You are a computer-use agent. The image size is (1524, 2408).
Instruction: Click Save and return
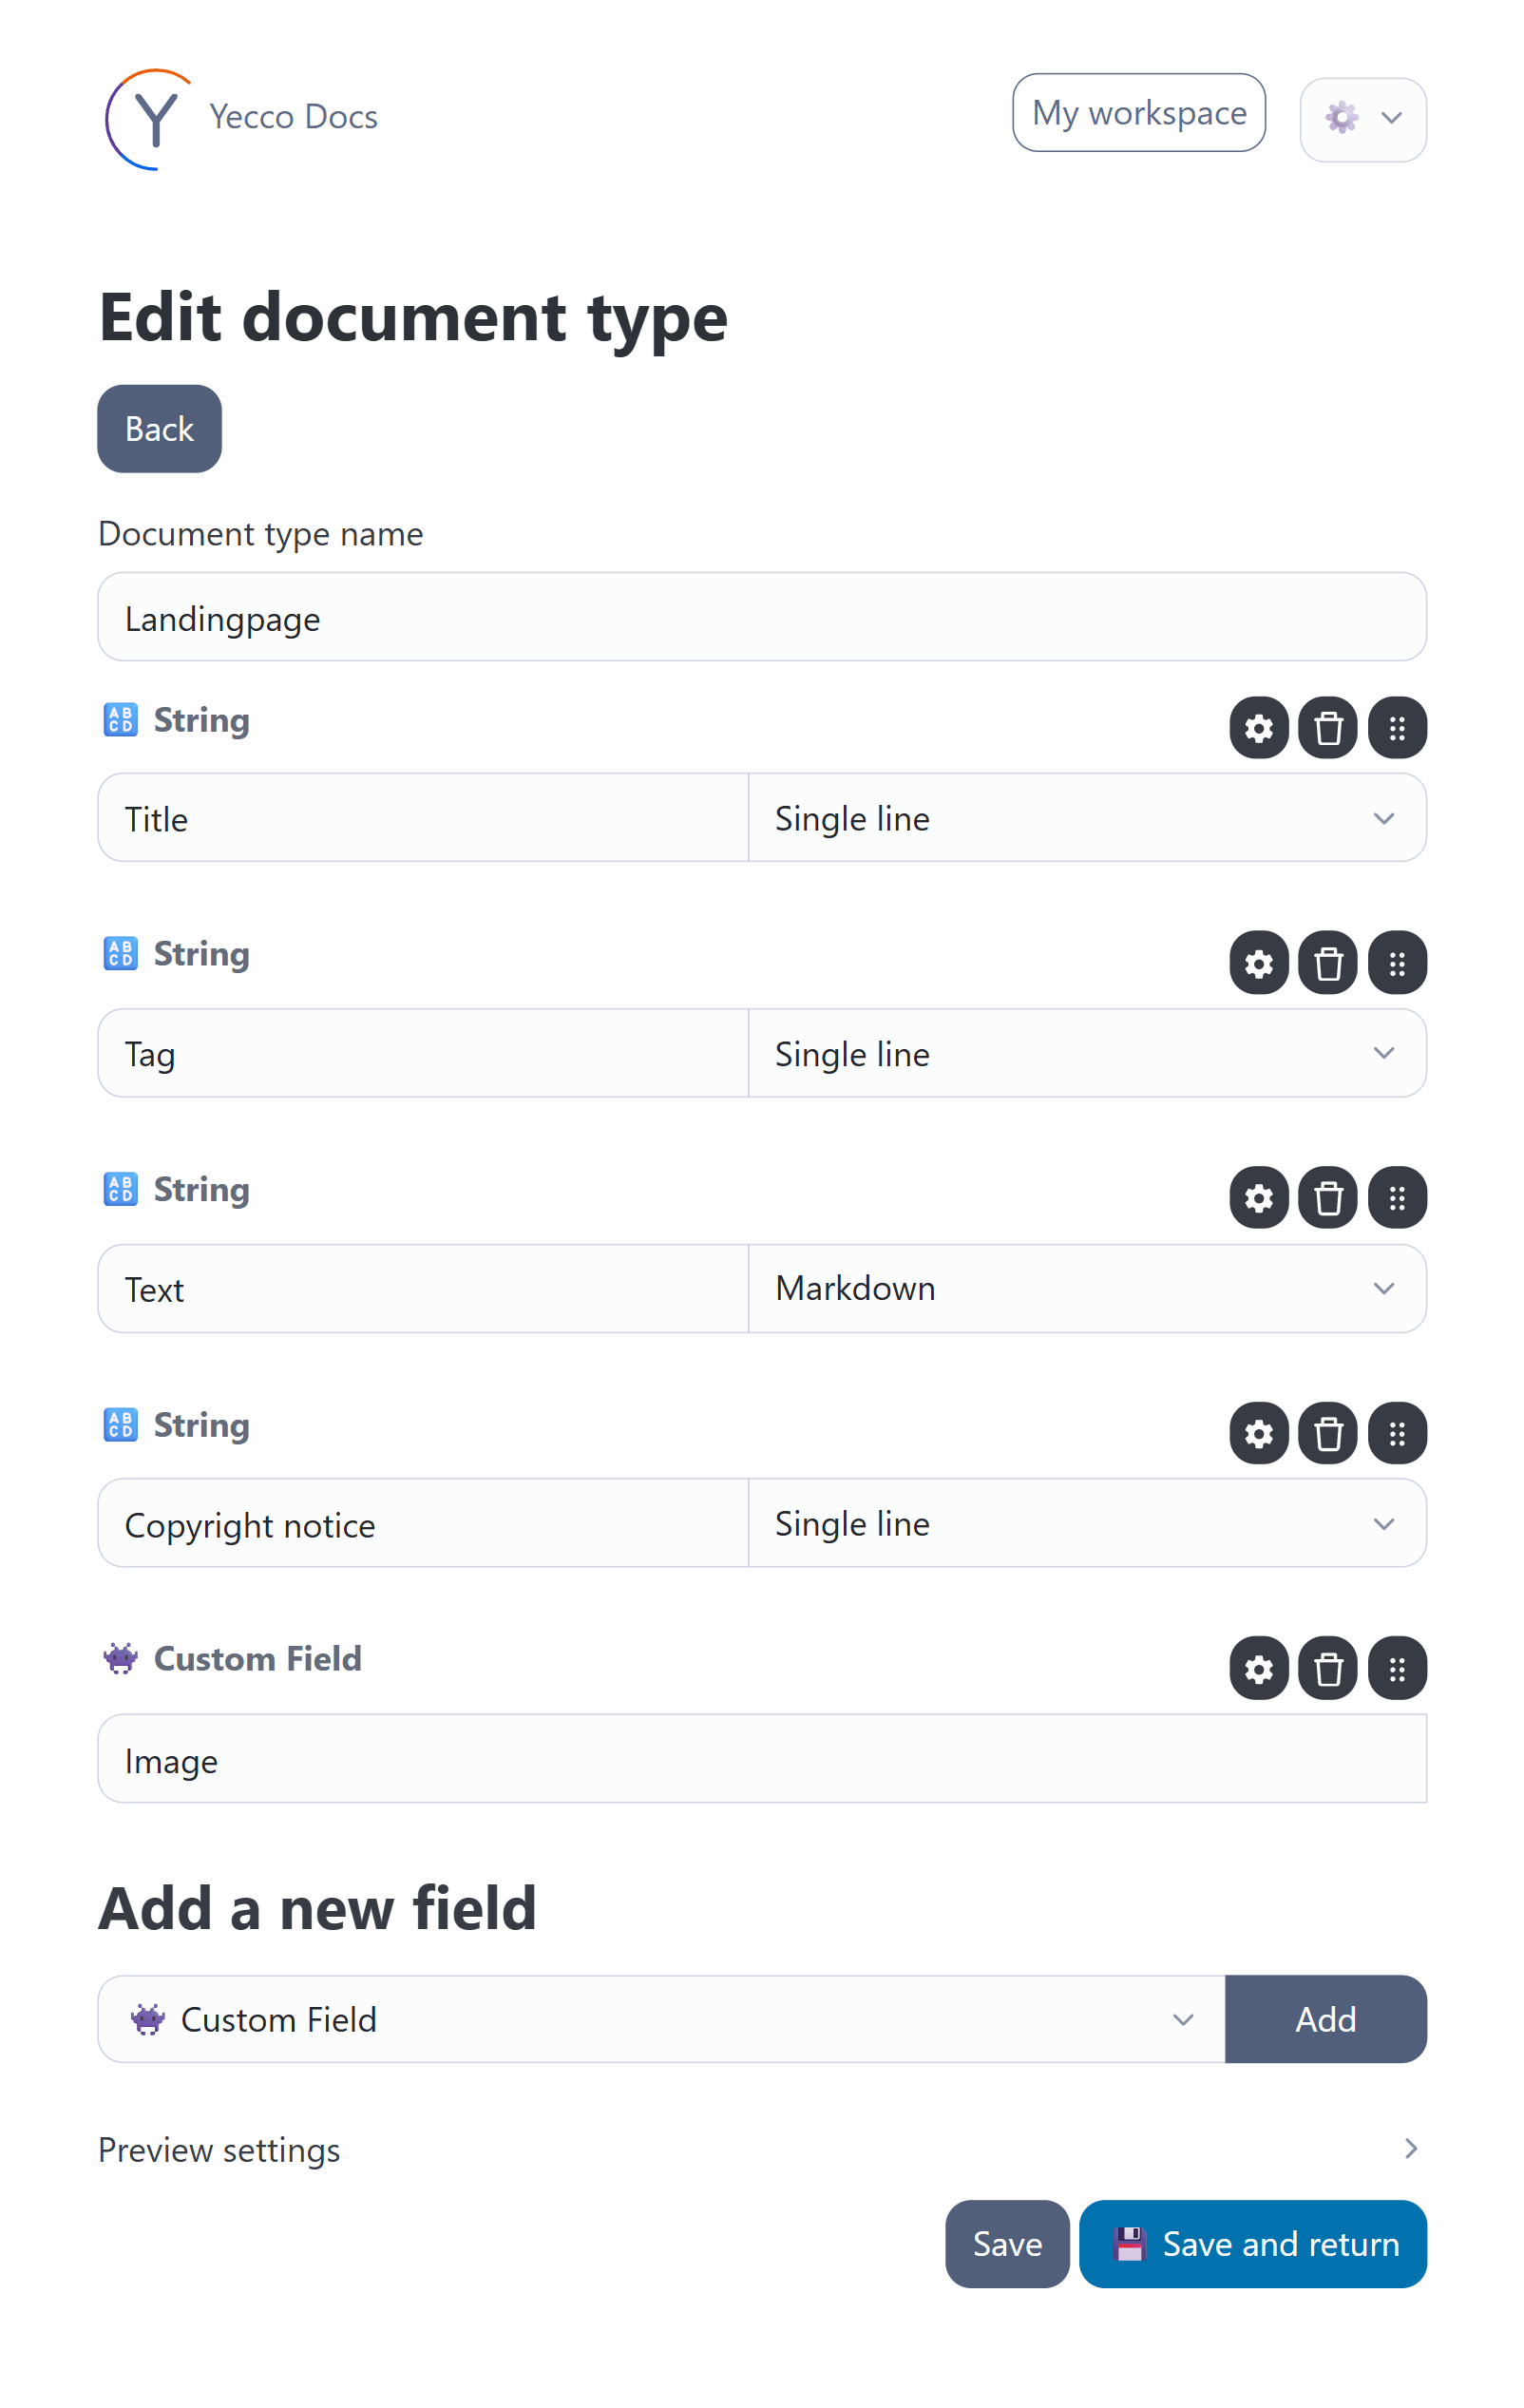tap(1252, 2243)
